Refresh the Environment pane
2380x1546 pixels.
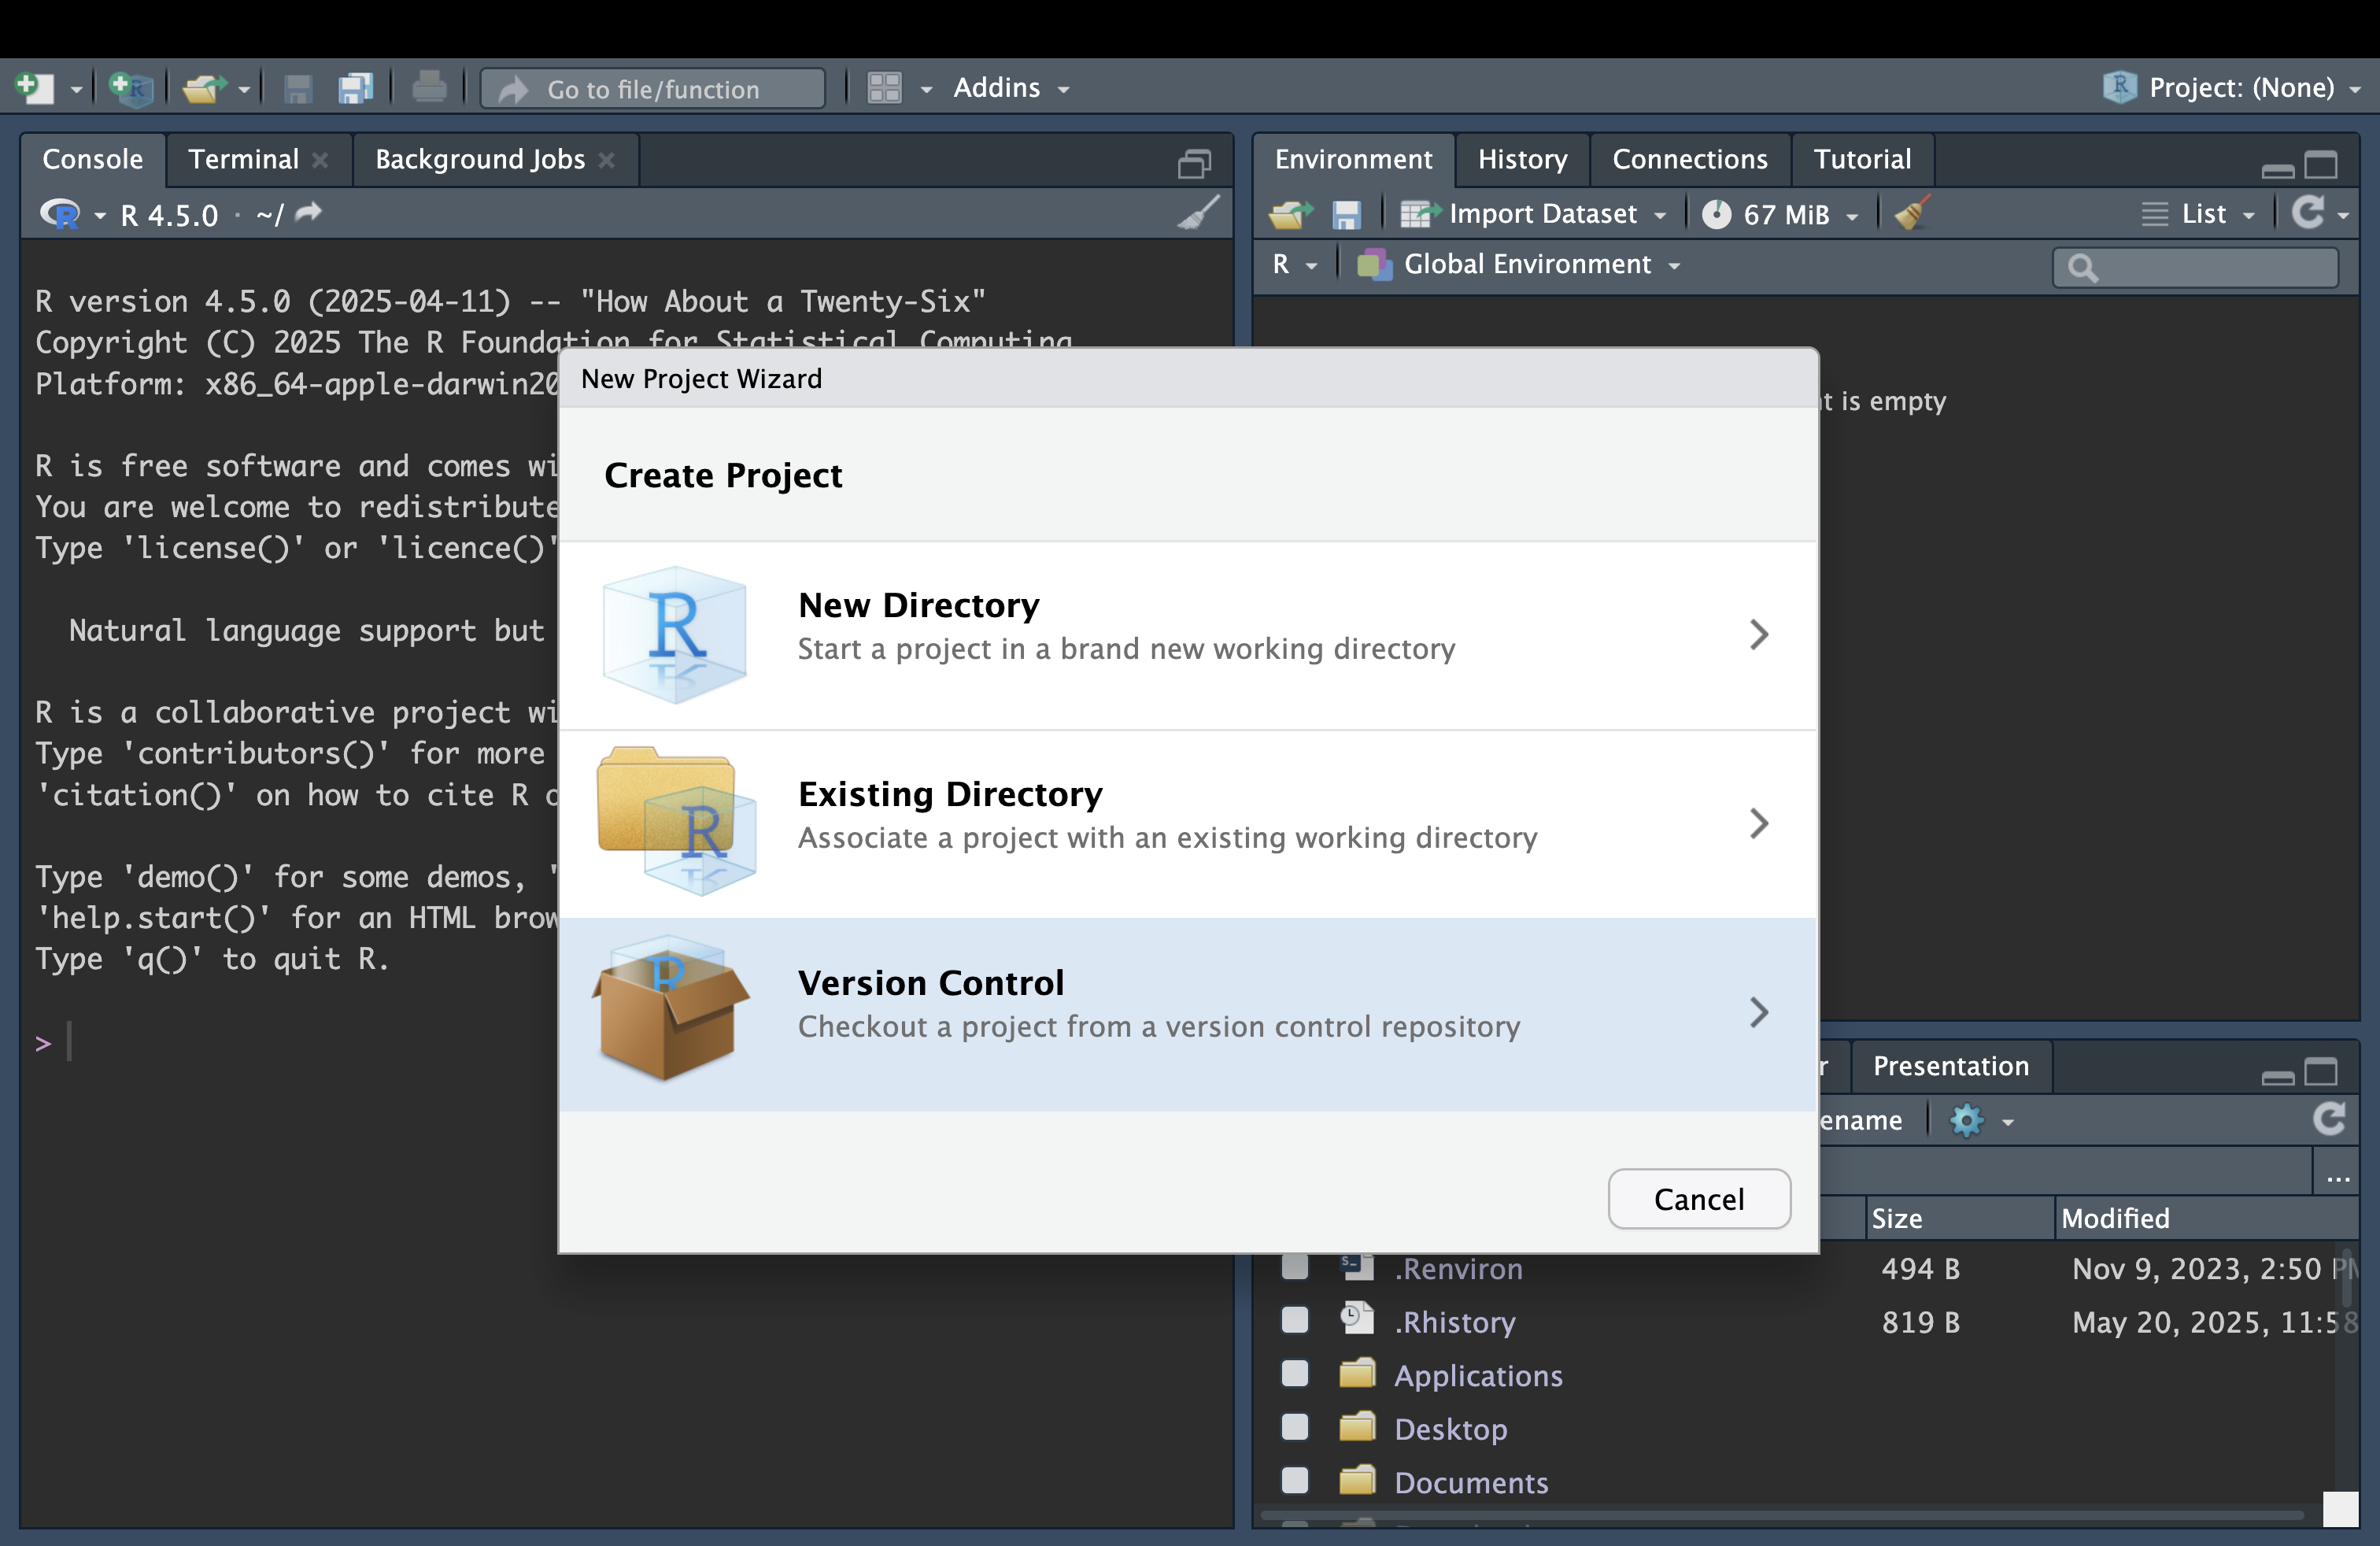click(2308, 212)
